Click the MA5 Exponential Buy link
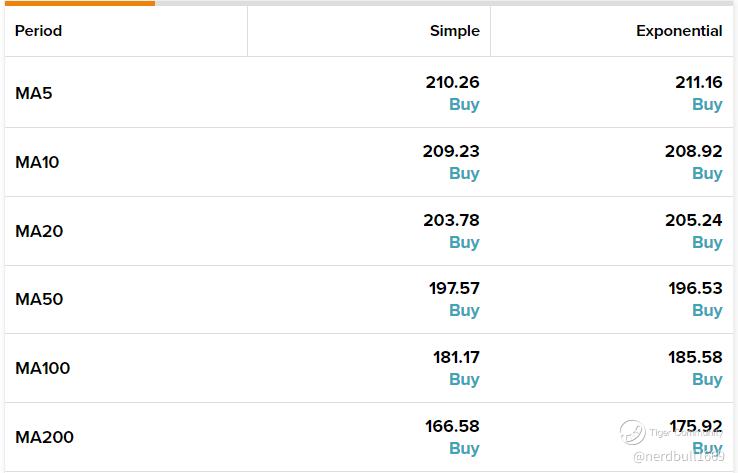This screenshot has width=738, height=473. (707, 104)
